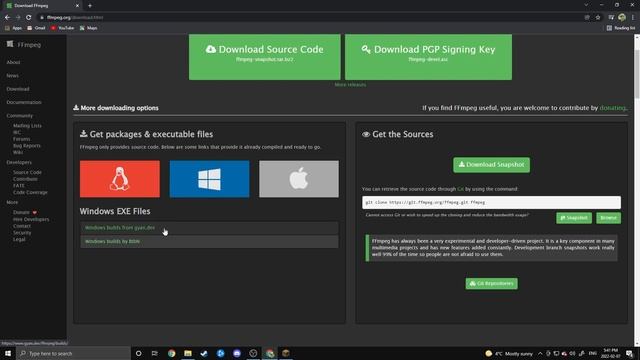Screen dimensions: 640x360
Task: Open the Git link in source text
Action: (x=460, y=189)
